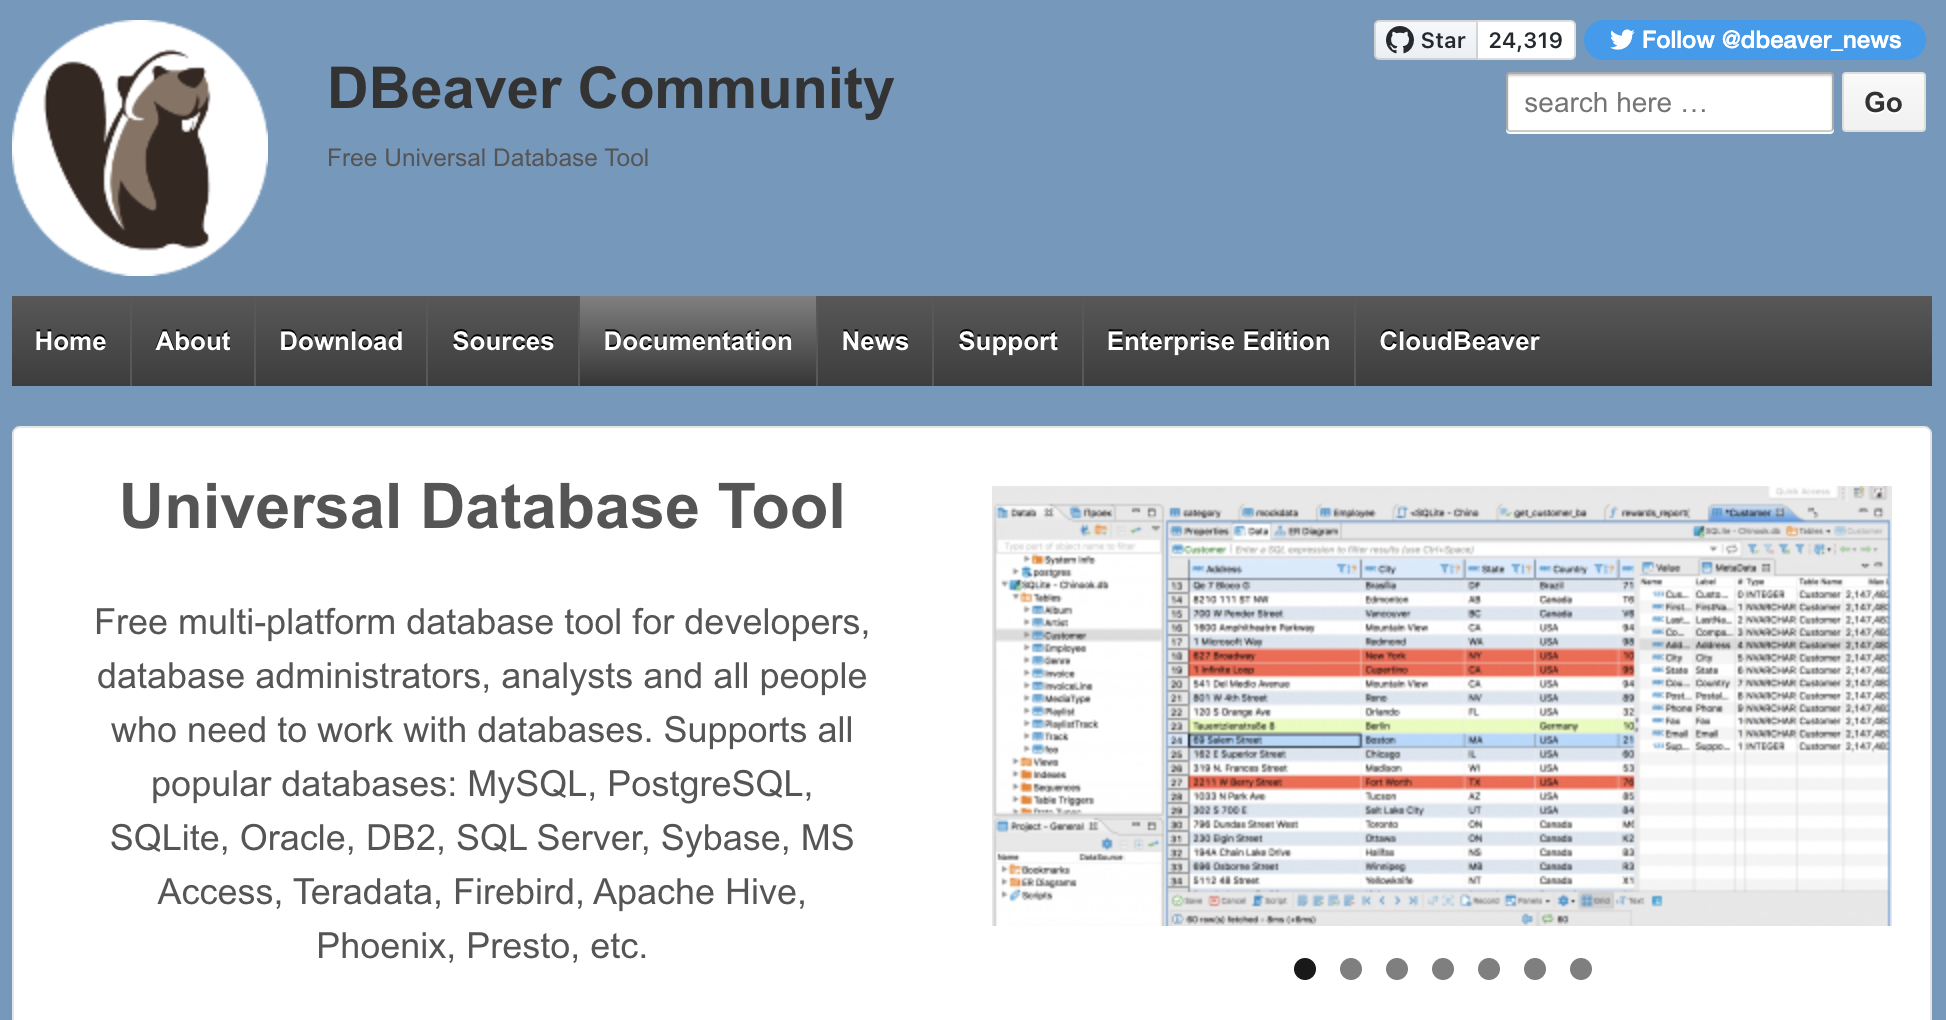Open the 24,319 stargazers count link
1946x1020 pixels.
pyautogui.click(x=1526, y=40)
